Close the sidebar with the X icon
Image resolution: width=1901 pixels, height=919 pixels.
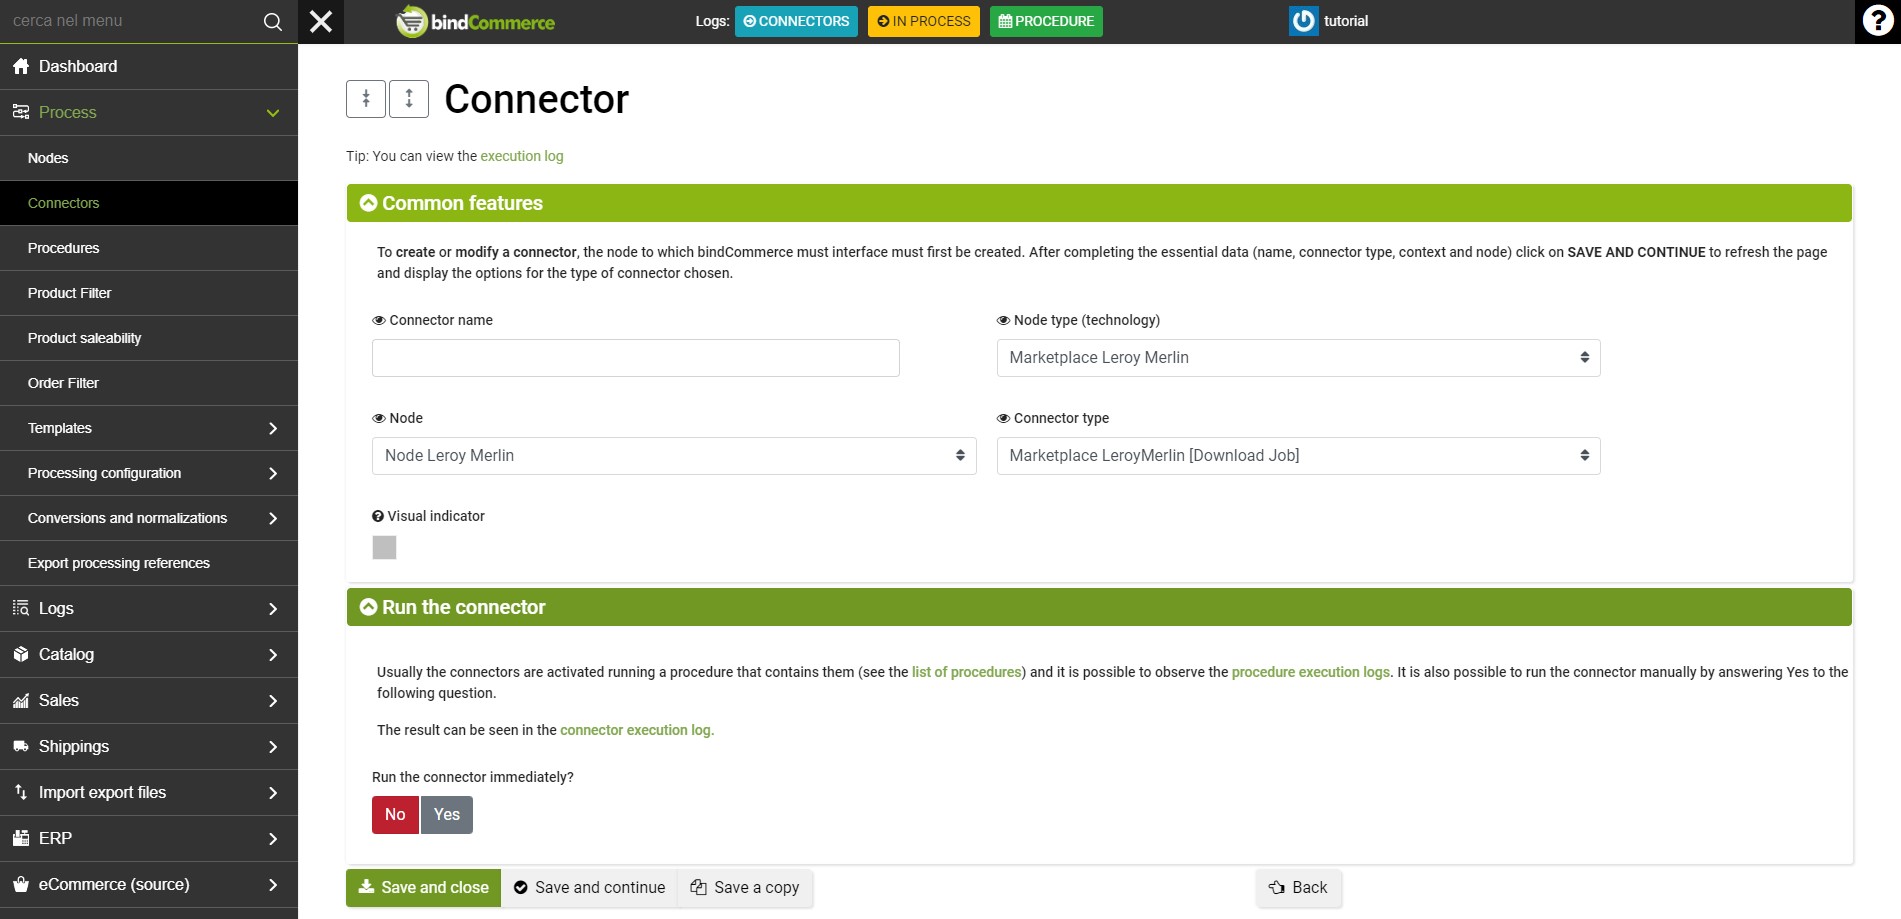tap(321, 21)
